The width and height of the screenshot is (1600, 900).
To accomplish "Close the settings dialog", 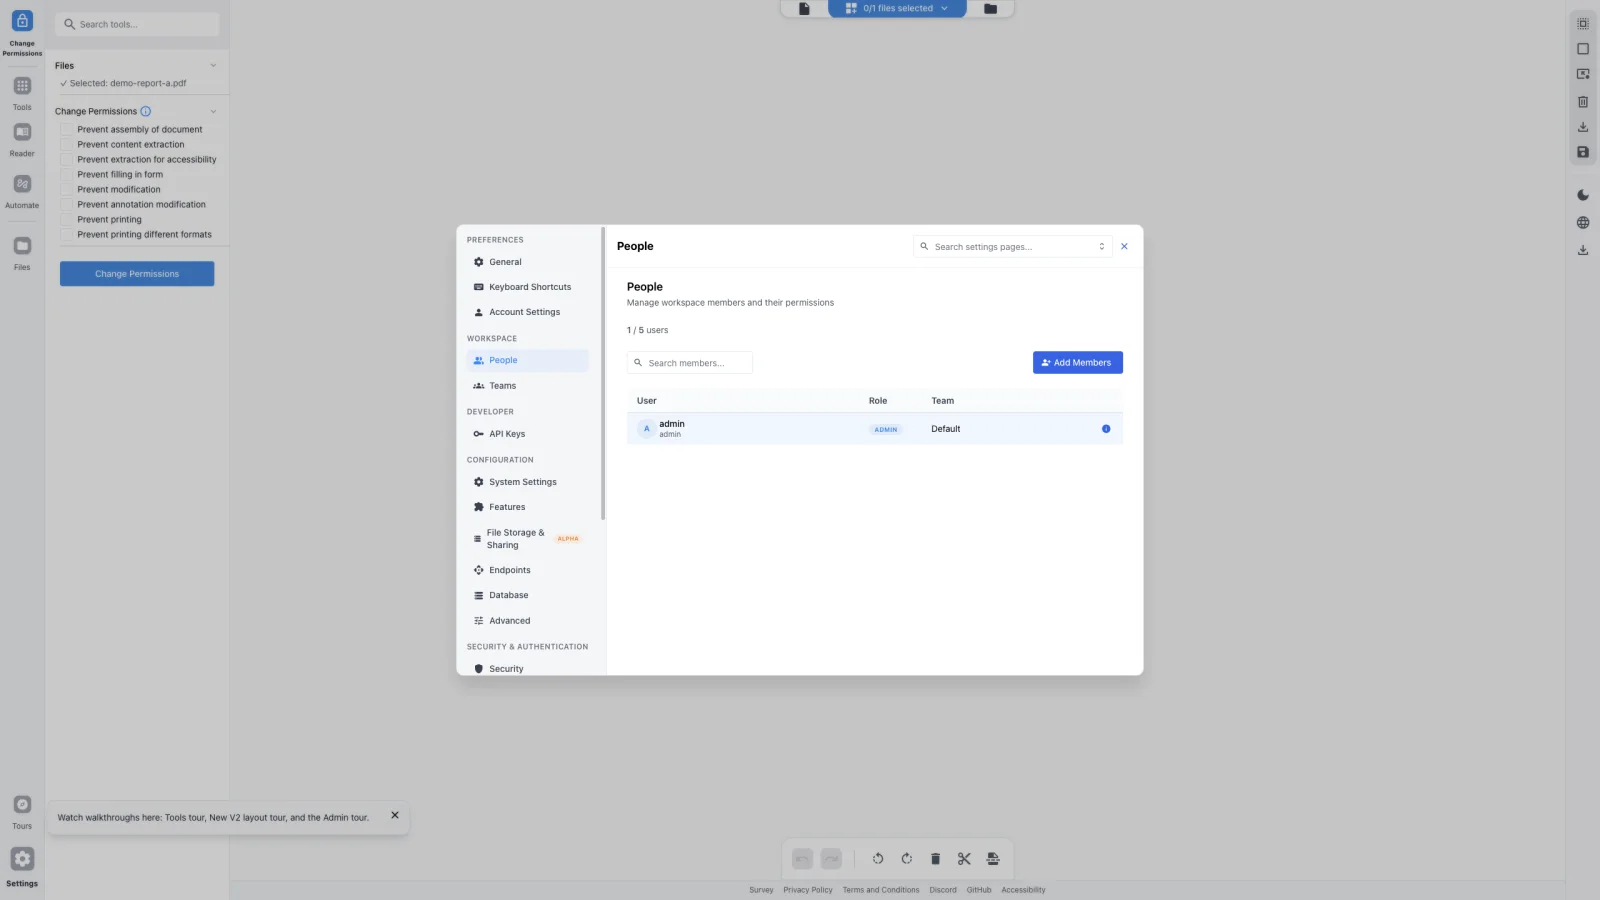I will [x=1124, y=246].
